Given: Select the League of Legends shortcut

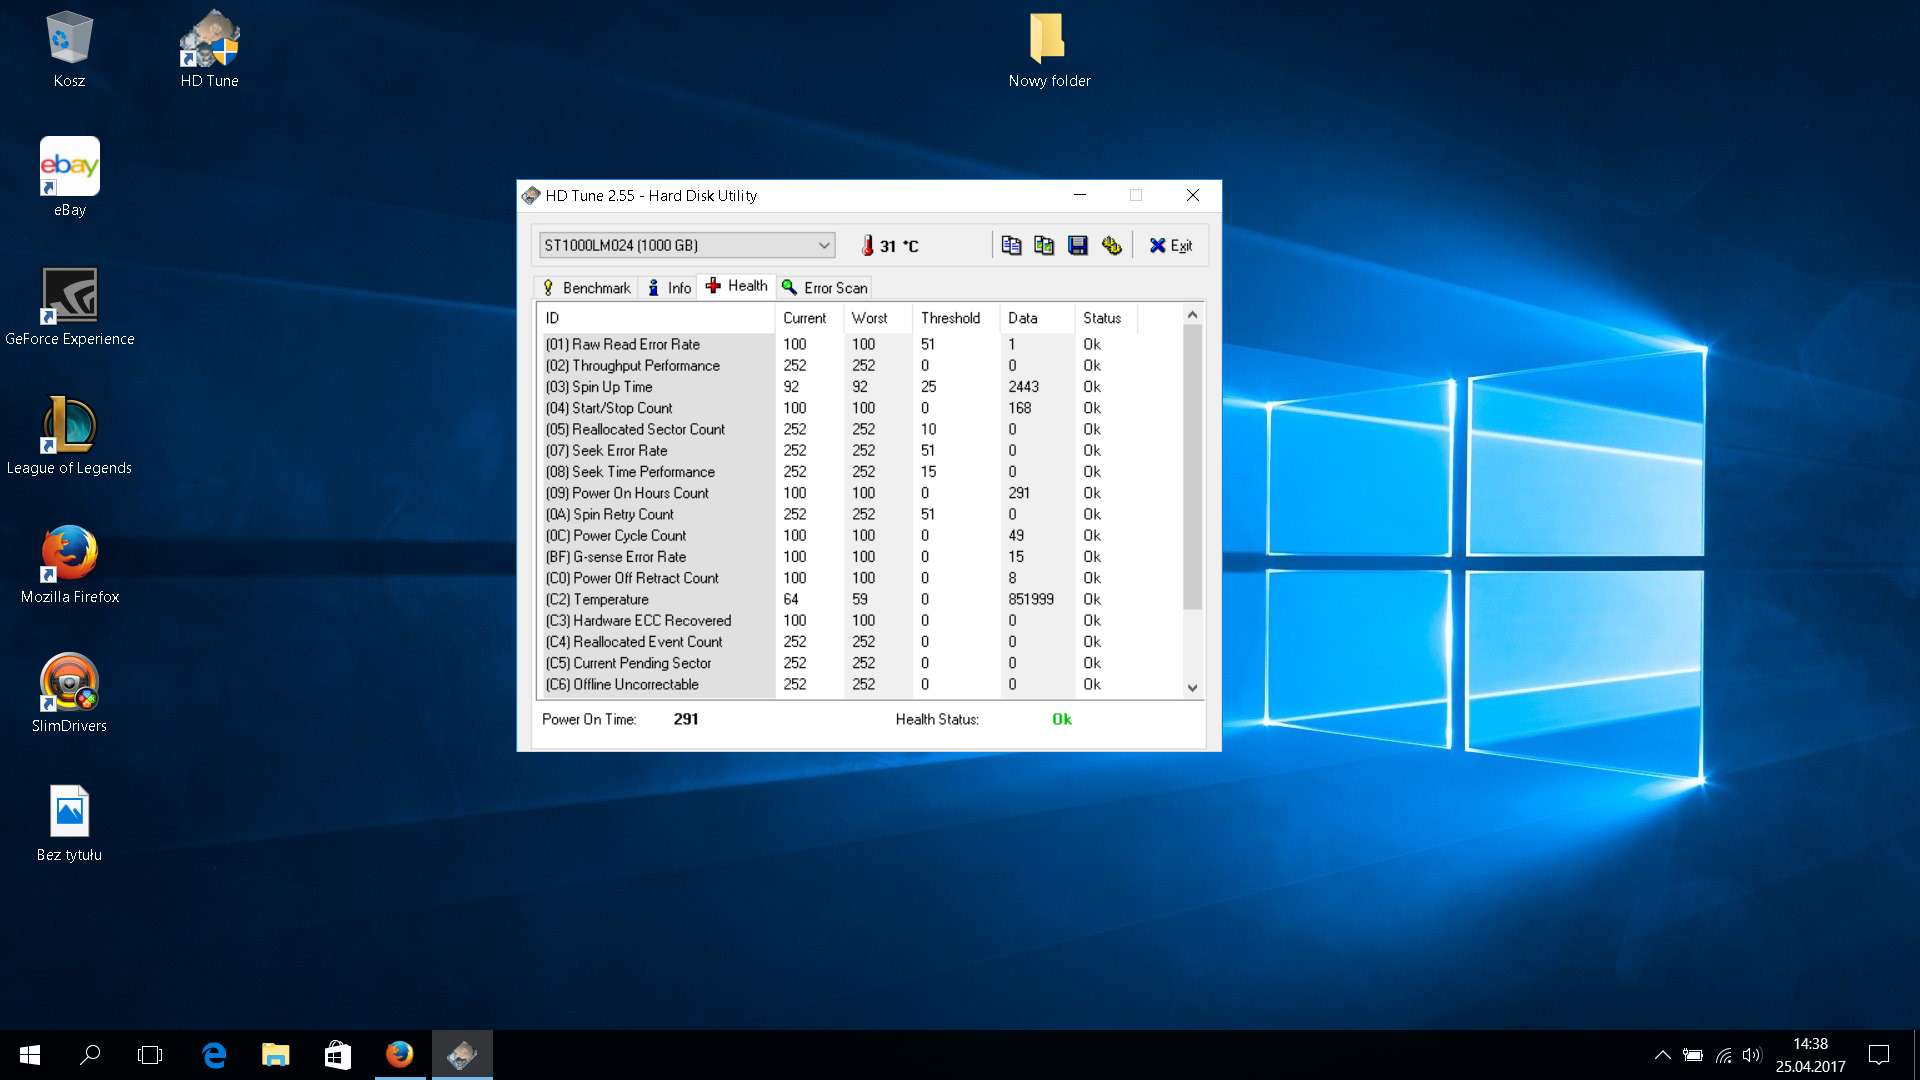Looking at the screenshot, I should point(69,436).
